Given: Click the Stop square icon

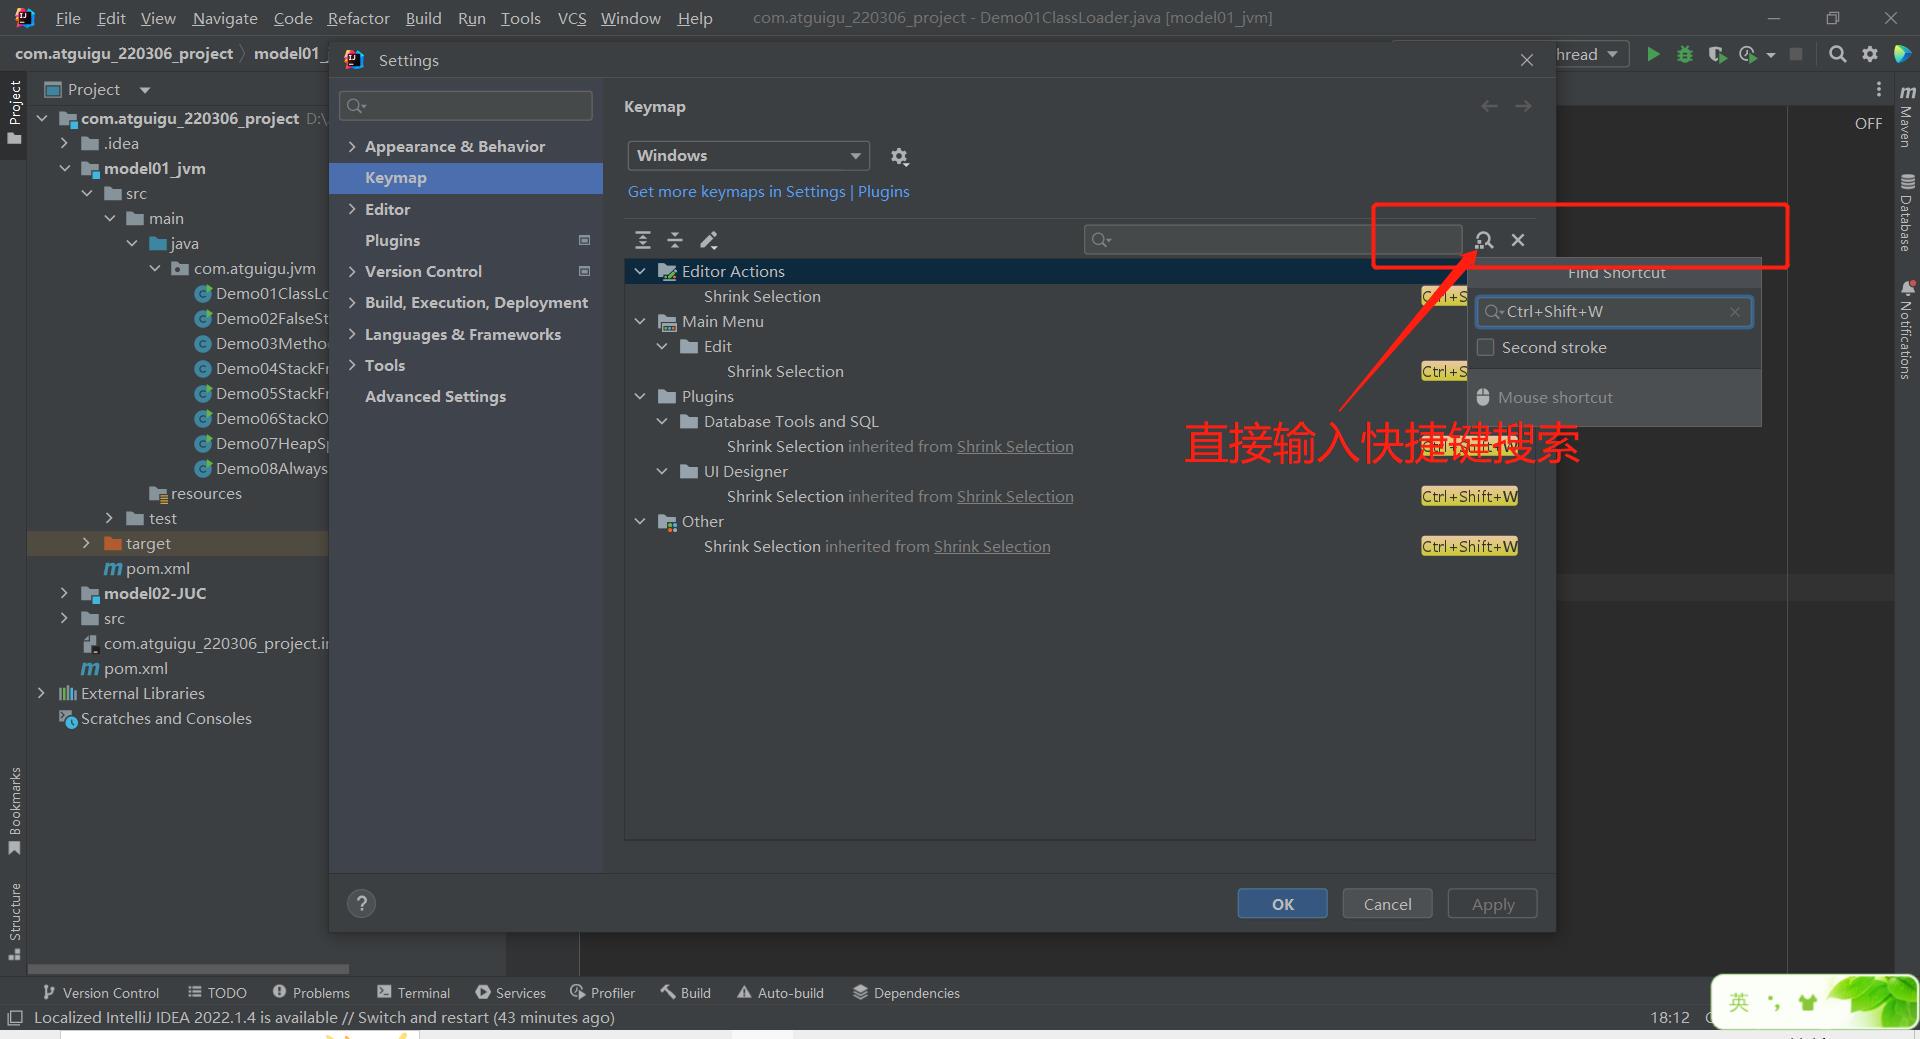Looking at the screenshot, I should tap(1796, 54).
